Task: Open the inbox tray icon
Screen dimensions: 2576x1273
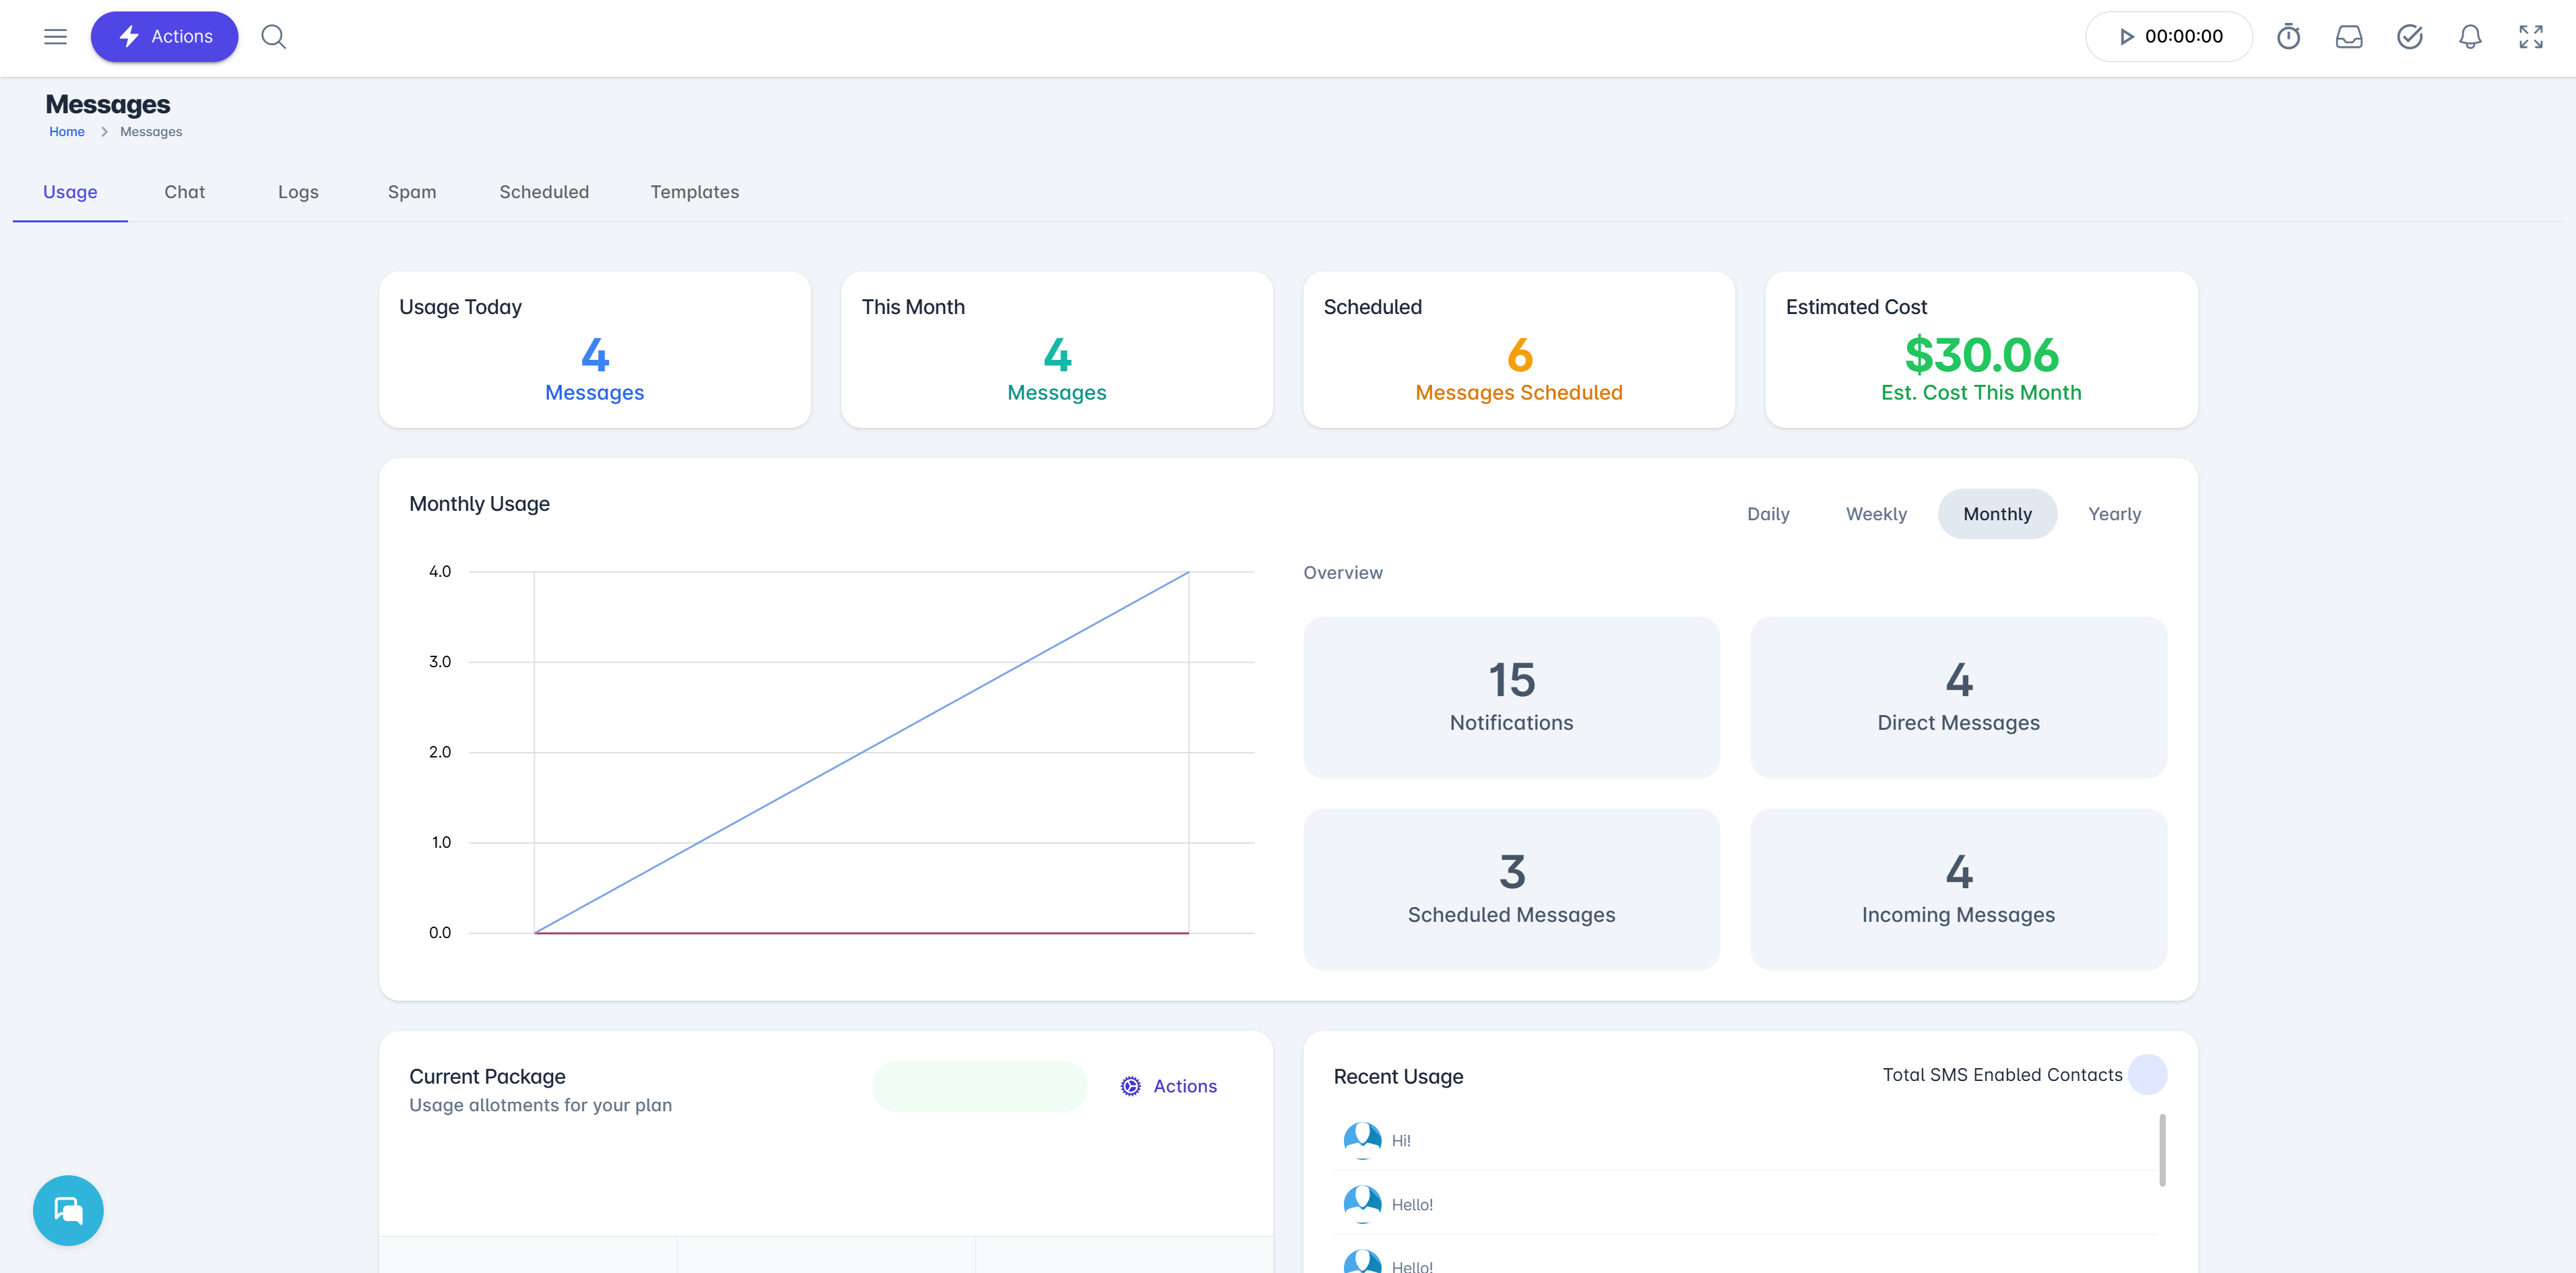Action: coord(2348,37)
